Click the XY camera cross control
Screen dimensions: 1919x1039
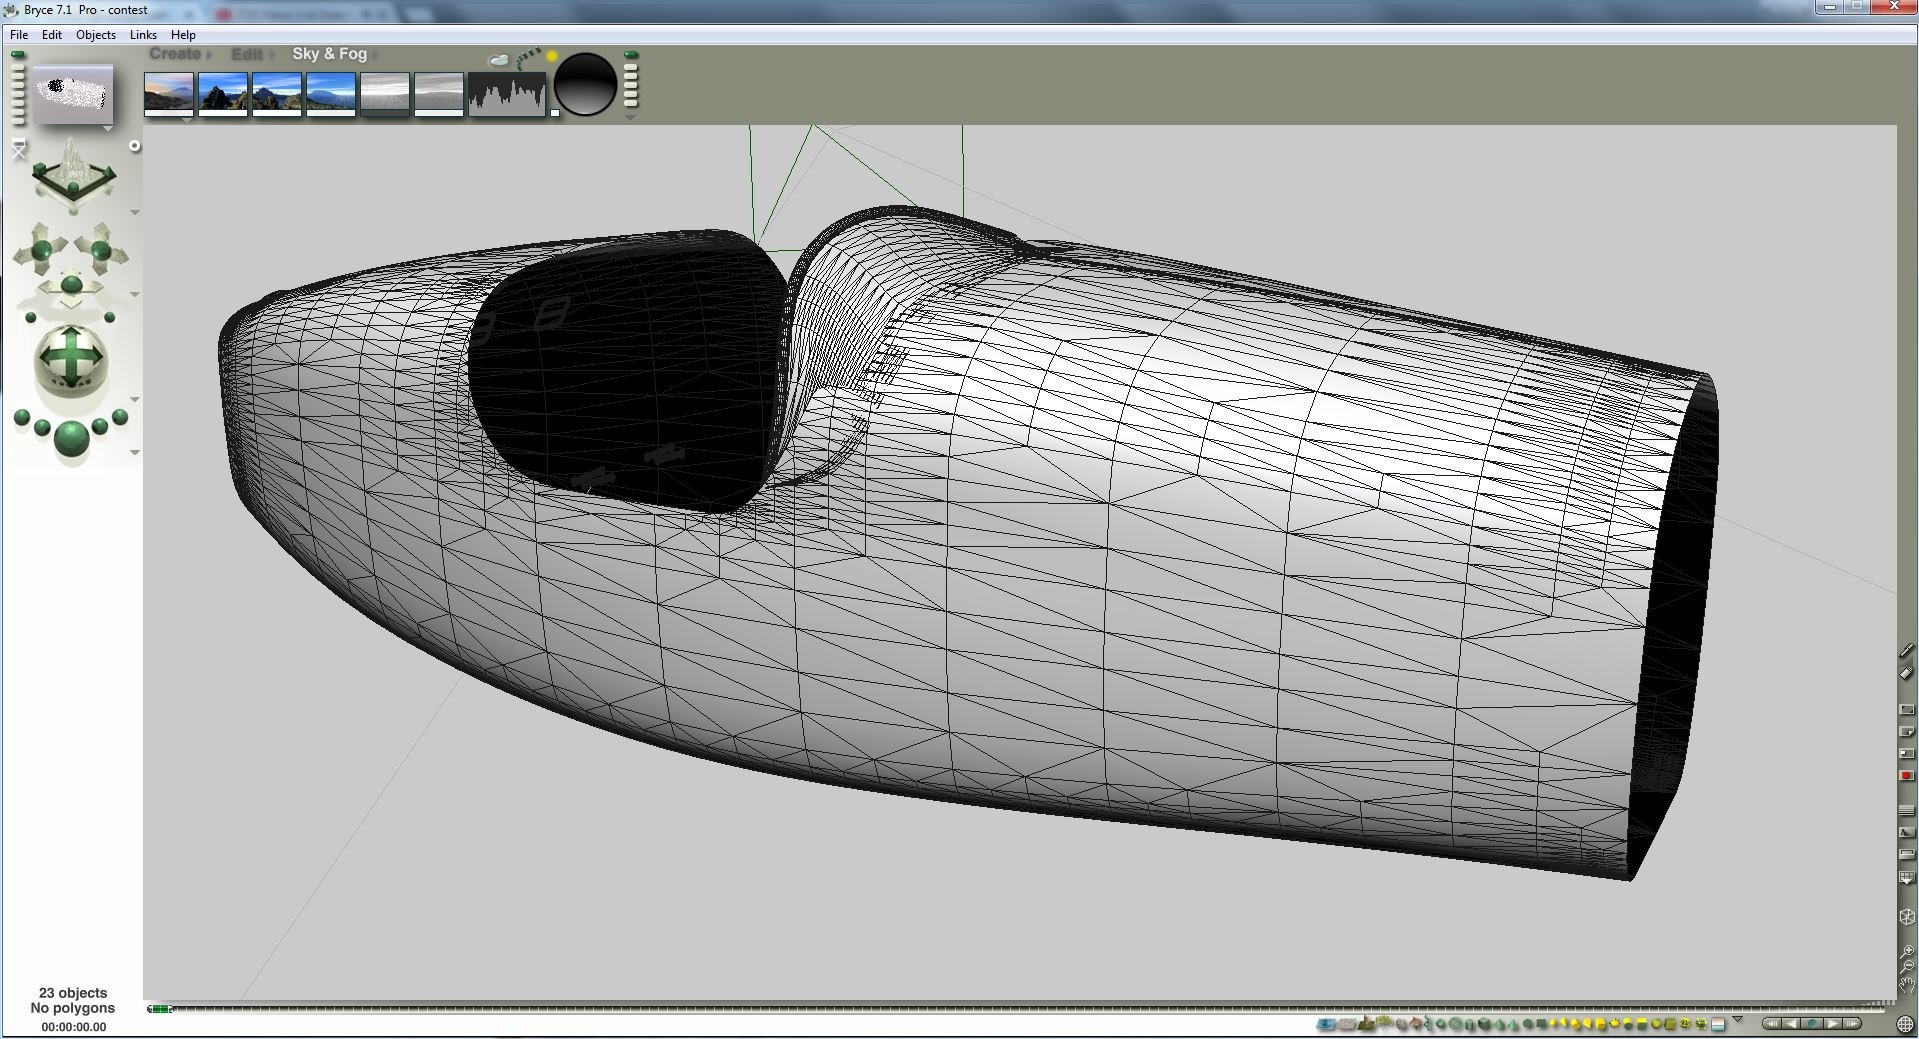41,249
